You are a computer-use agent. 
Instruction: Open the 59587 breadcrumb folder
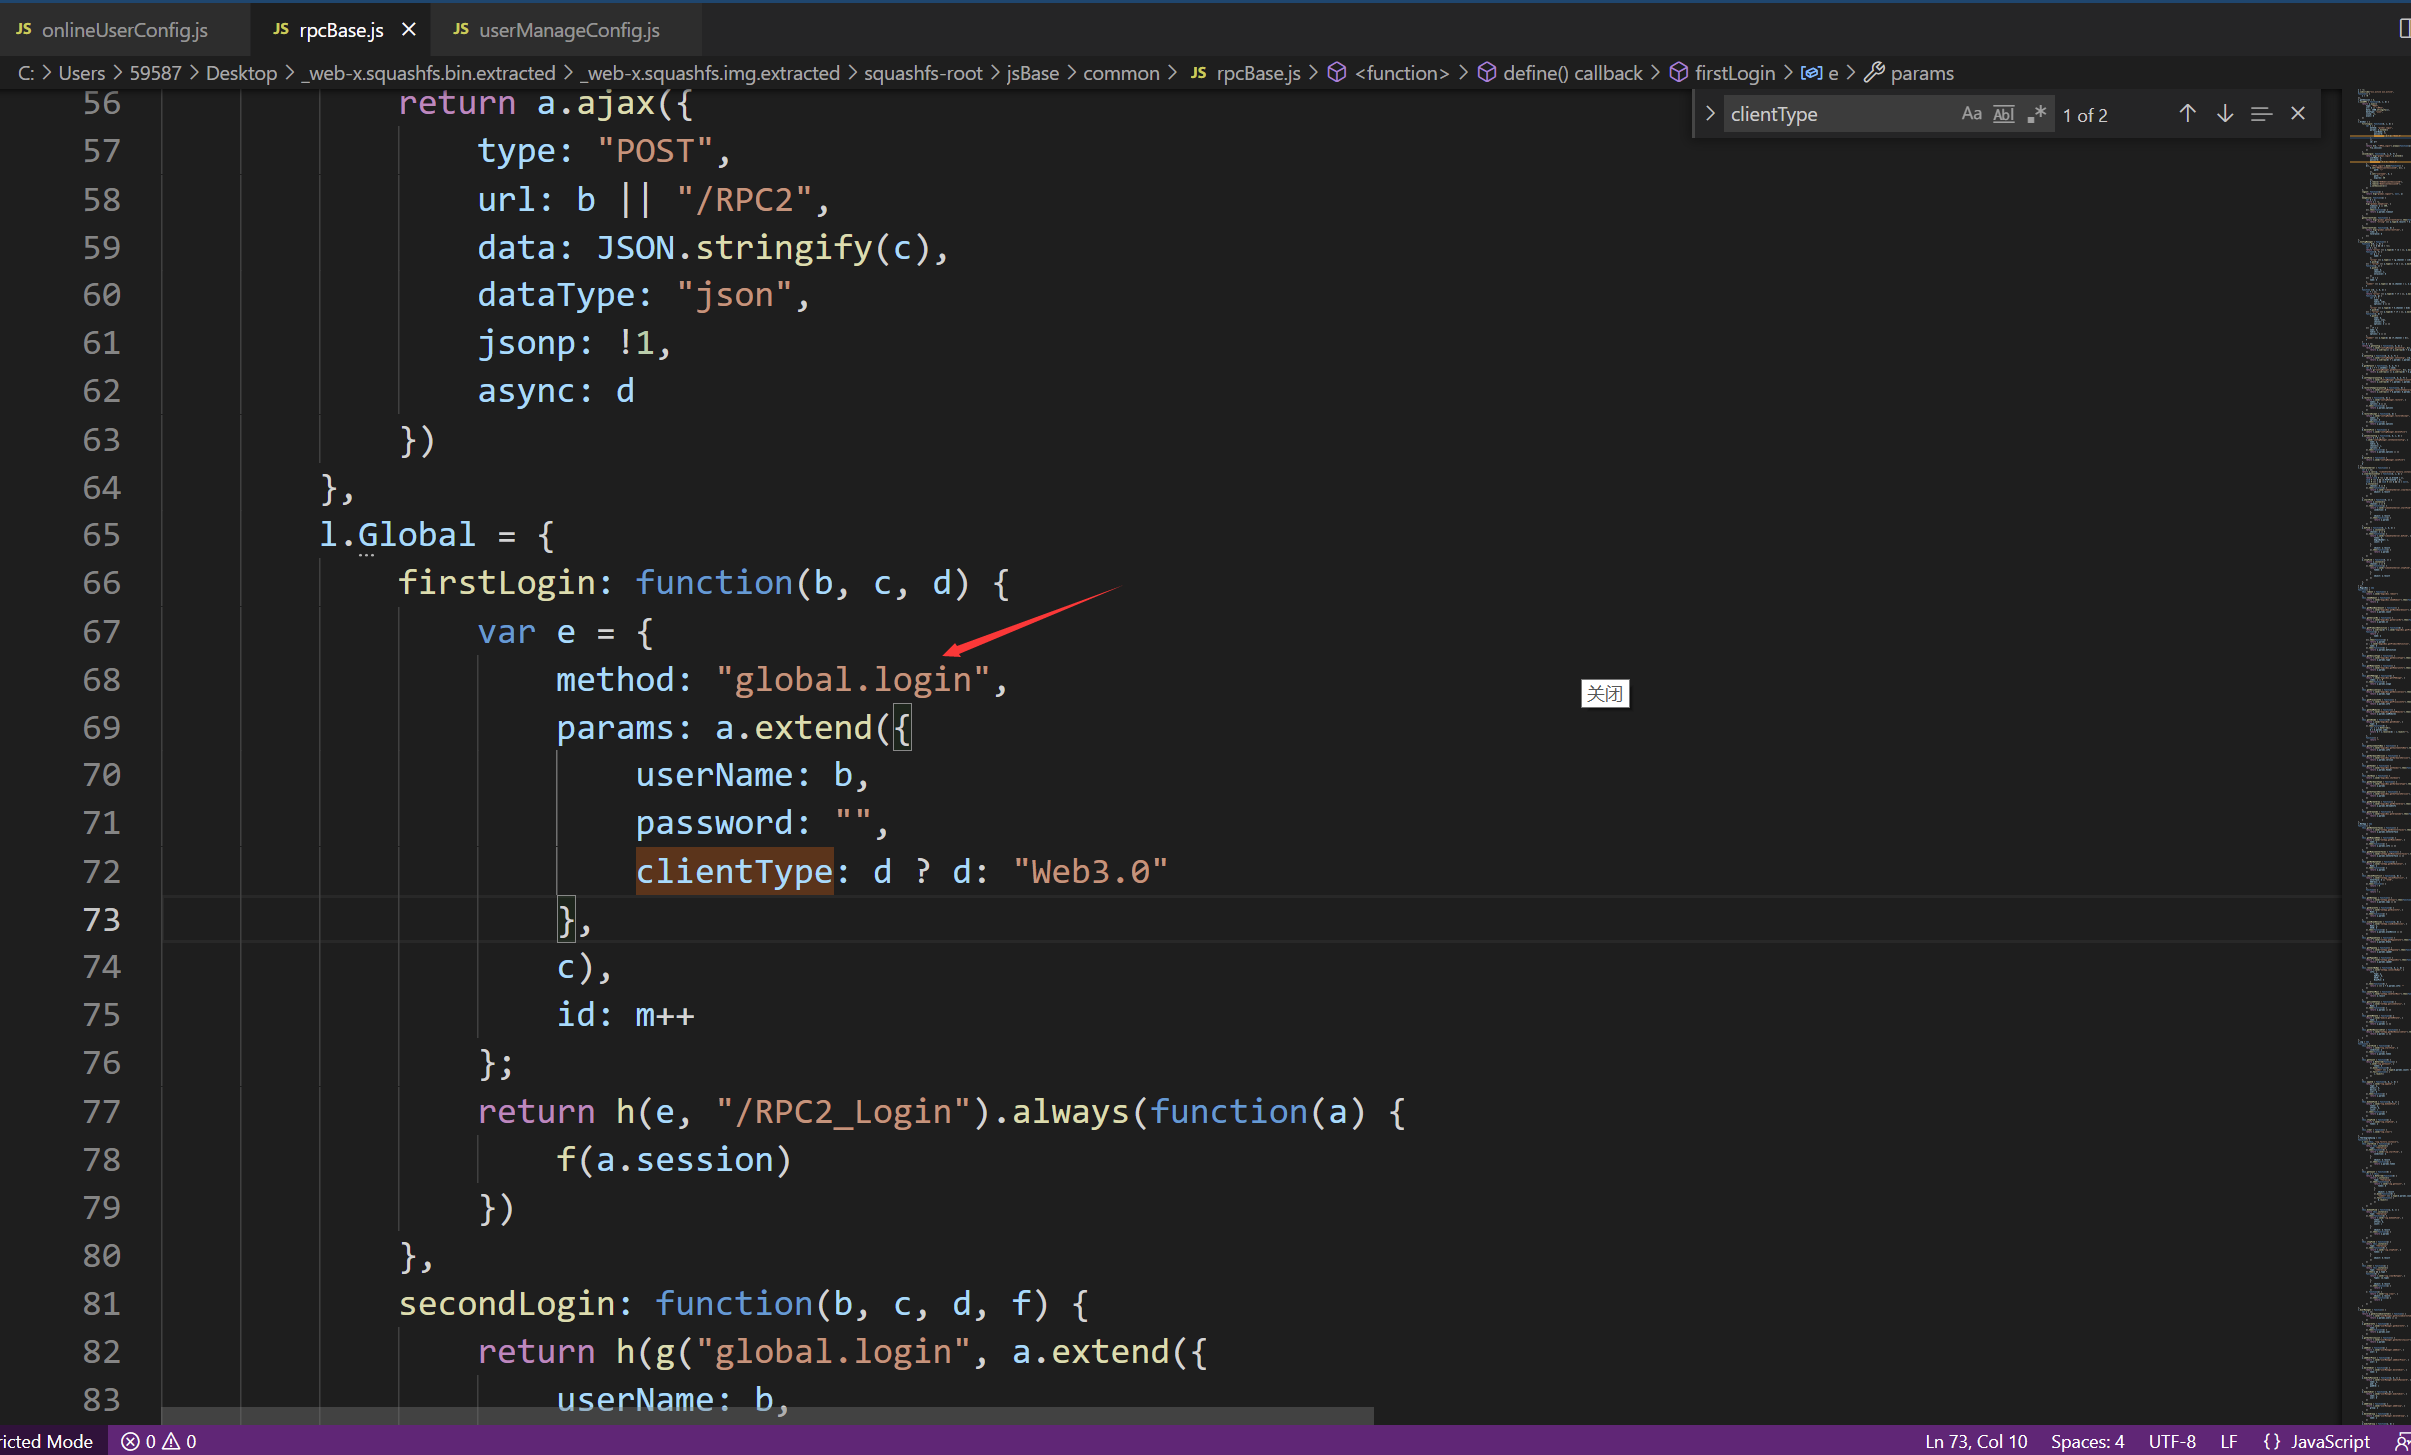155,73
